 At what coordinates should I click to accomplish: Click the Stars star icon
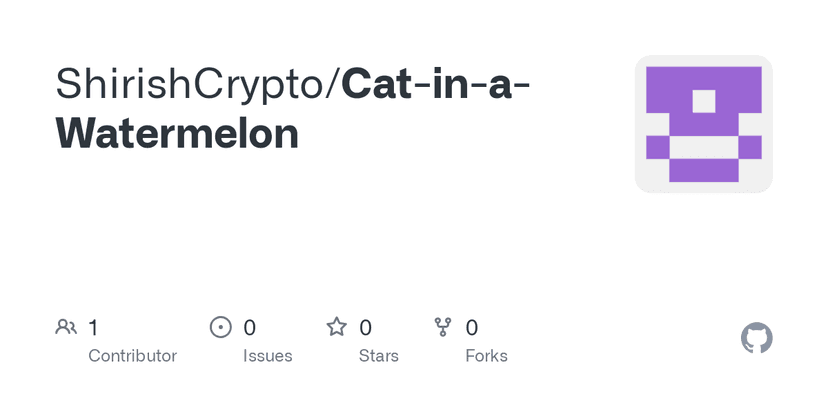[x=337, y=327]
